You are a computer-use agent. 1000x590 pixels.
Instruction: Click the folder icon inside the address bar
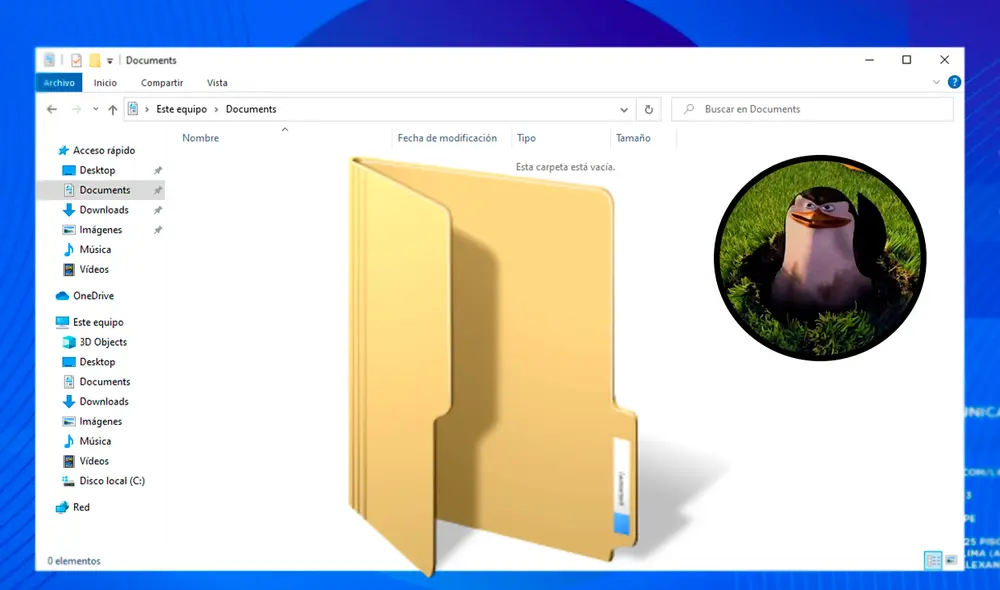point(133,109)
